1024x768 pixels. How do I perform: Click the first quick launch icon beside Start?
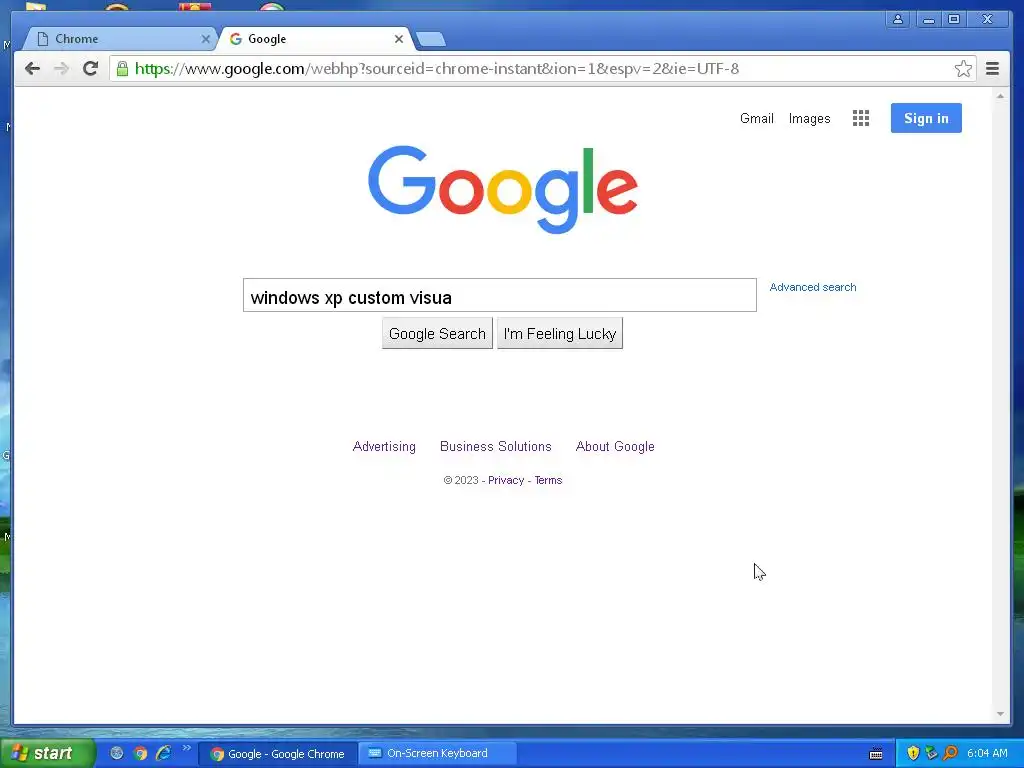pos(116,753)
